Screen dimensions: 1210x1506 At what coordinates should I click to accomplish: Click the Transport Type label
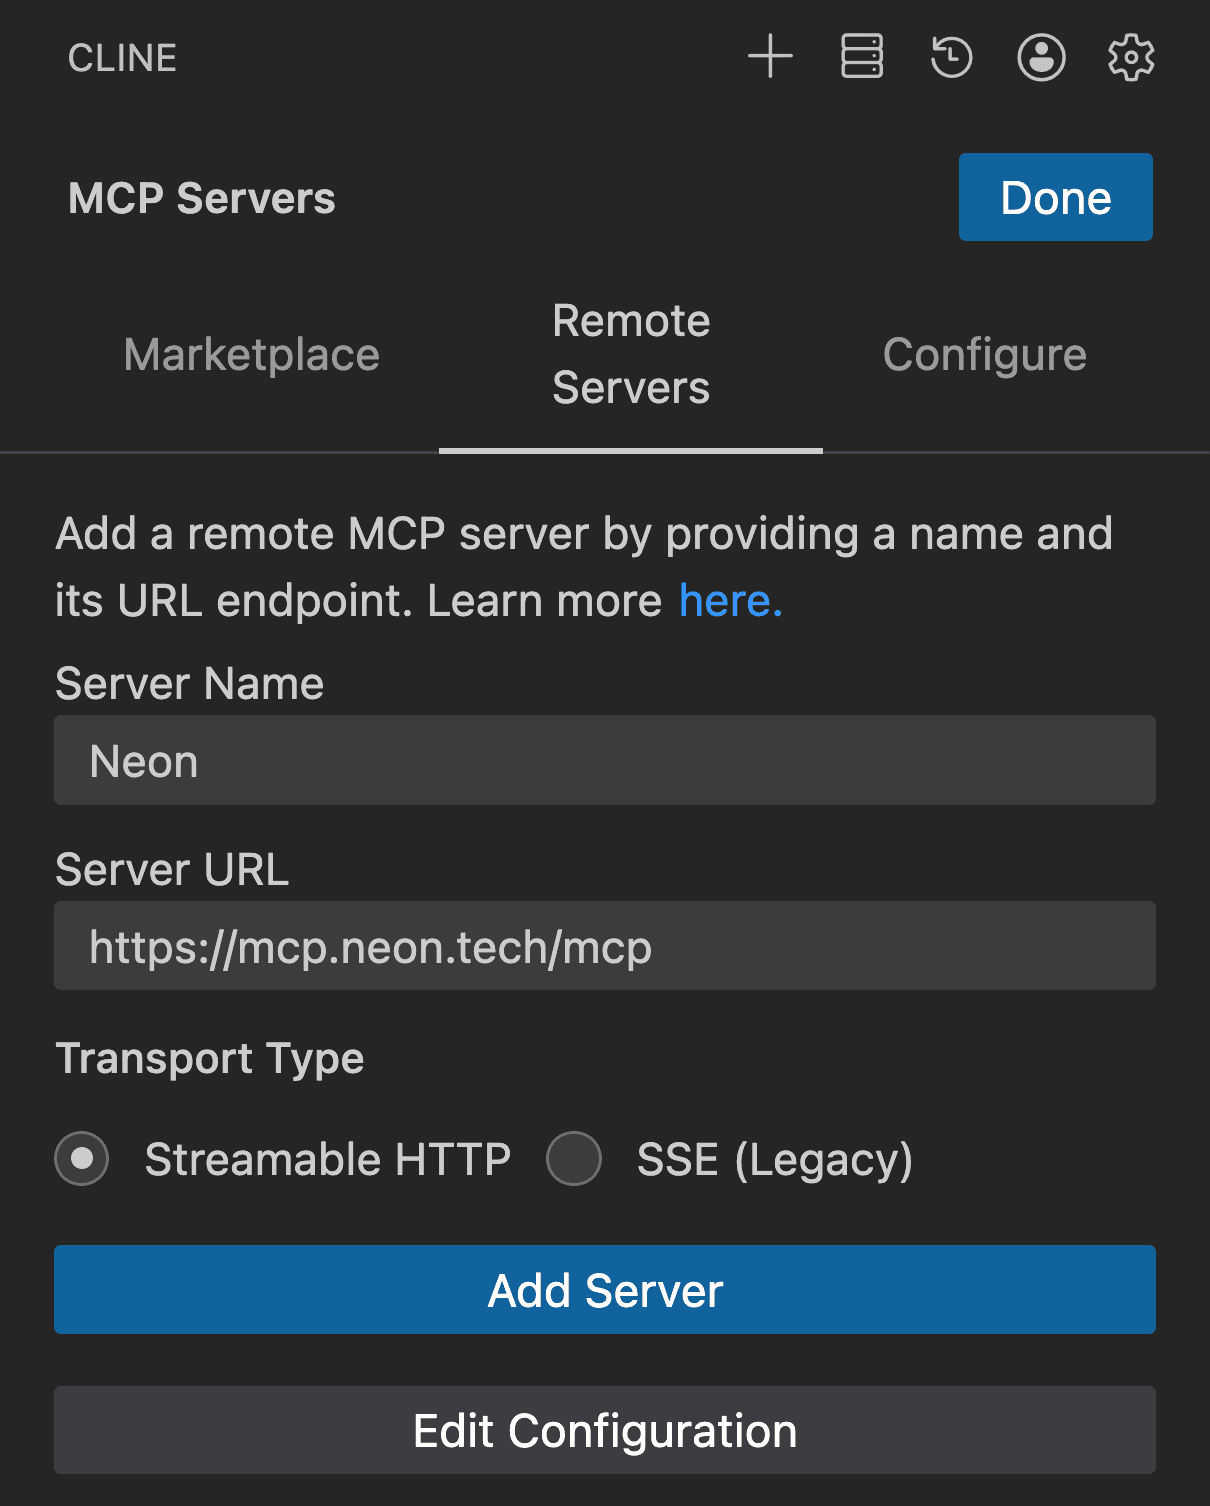tap(209, 1058)
